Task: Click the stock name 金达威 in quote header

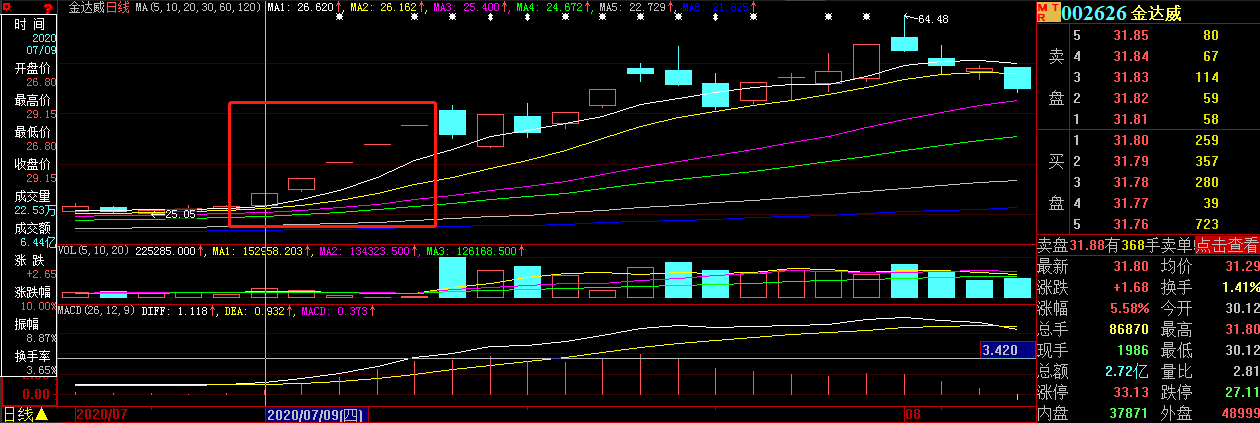Action: click(x=1162, y=13)
